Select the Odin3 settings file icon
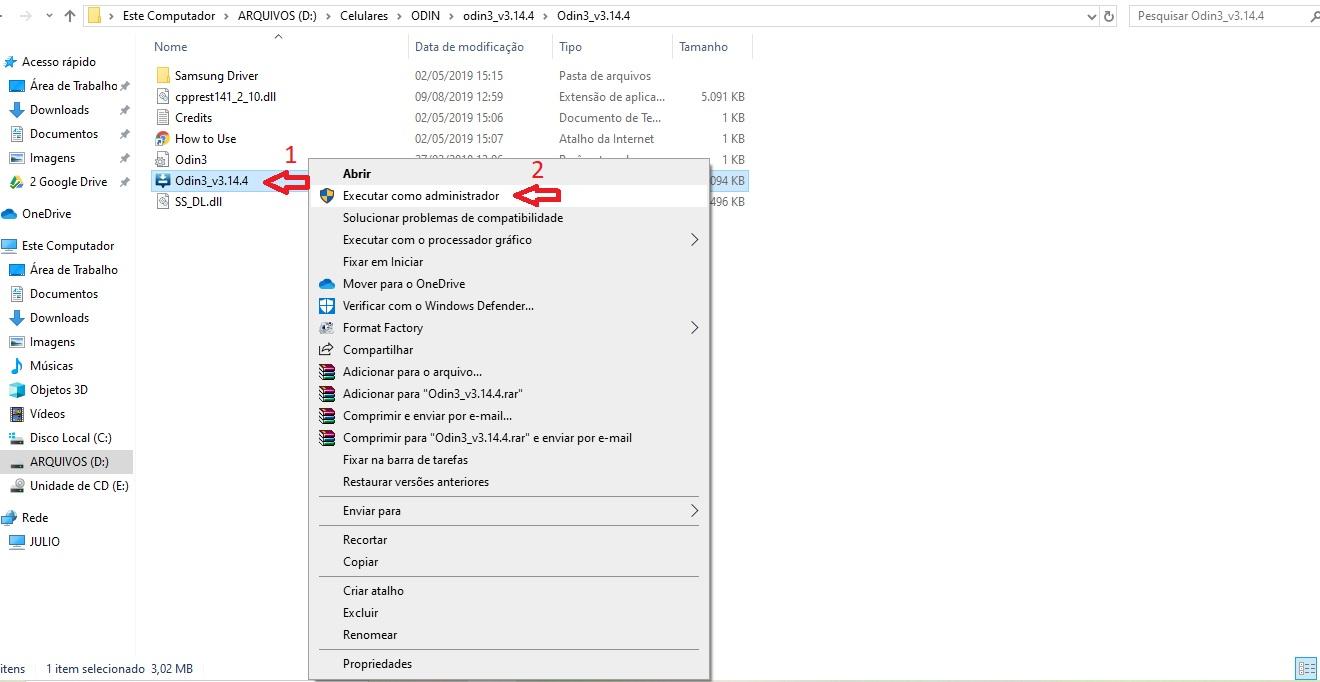This screenshot has width=1320, height=682. coord(164,160)
